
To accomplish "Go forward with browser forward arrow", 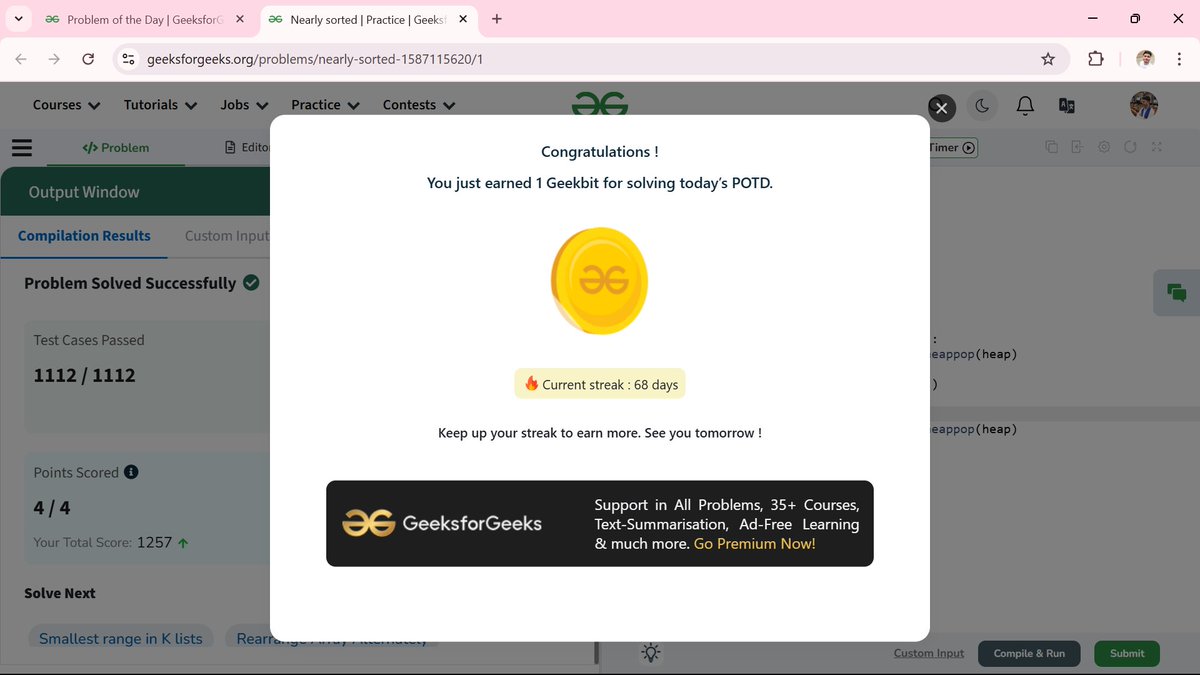I will tap(54, 59).
